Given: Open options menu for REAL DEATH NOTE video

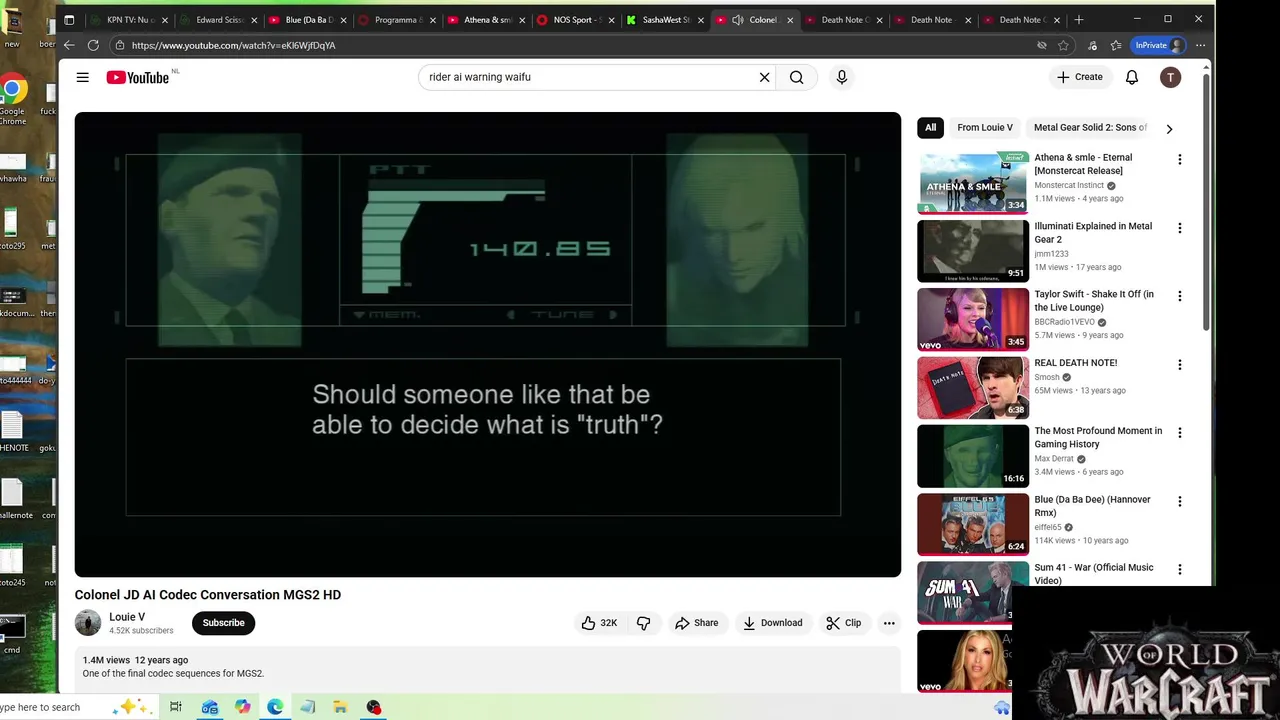Looking at the screenshot, I should click(x=1180, y=365).
